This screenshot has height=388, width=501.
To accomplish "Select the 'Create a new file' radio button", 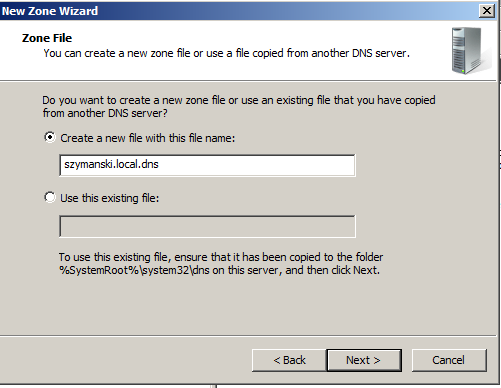I will [x=50, y=137].
